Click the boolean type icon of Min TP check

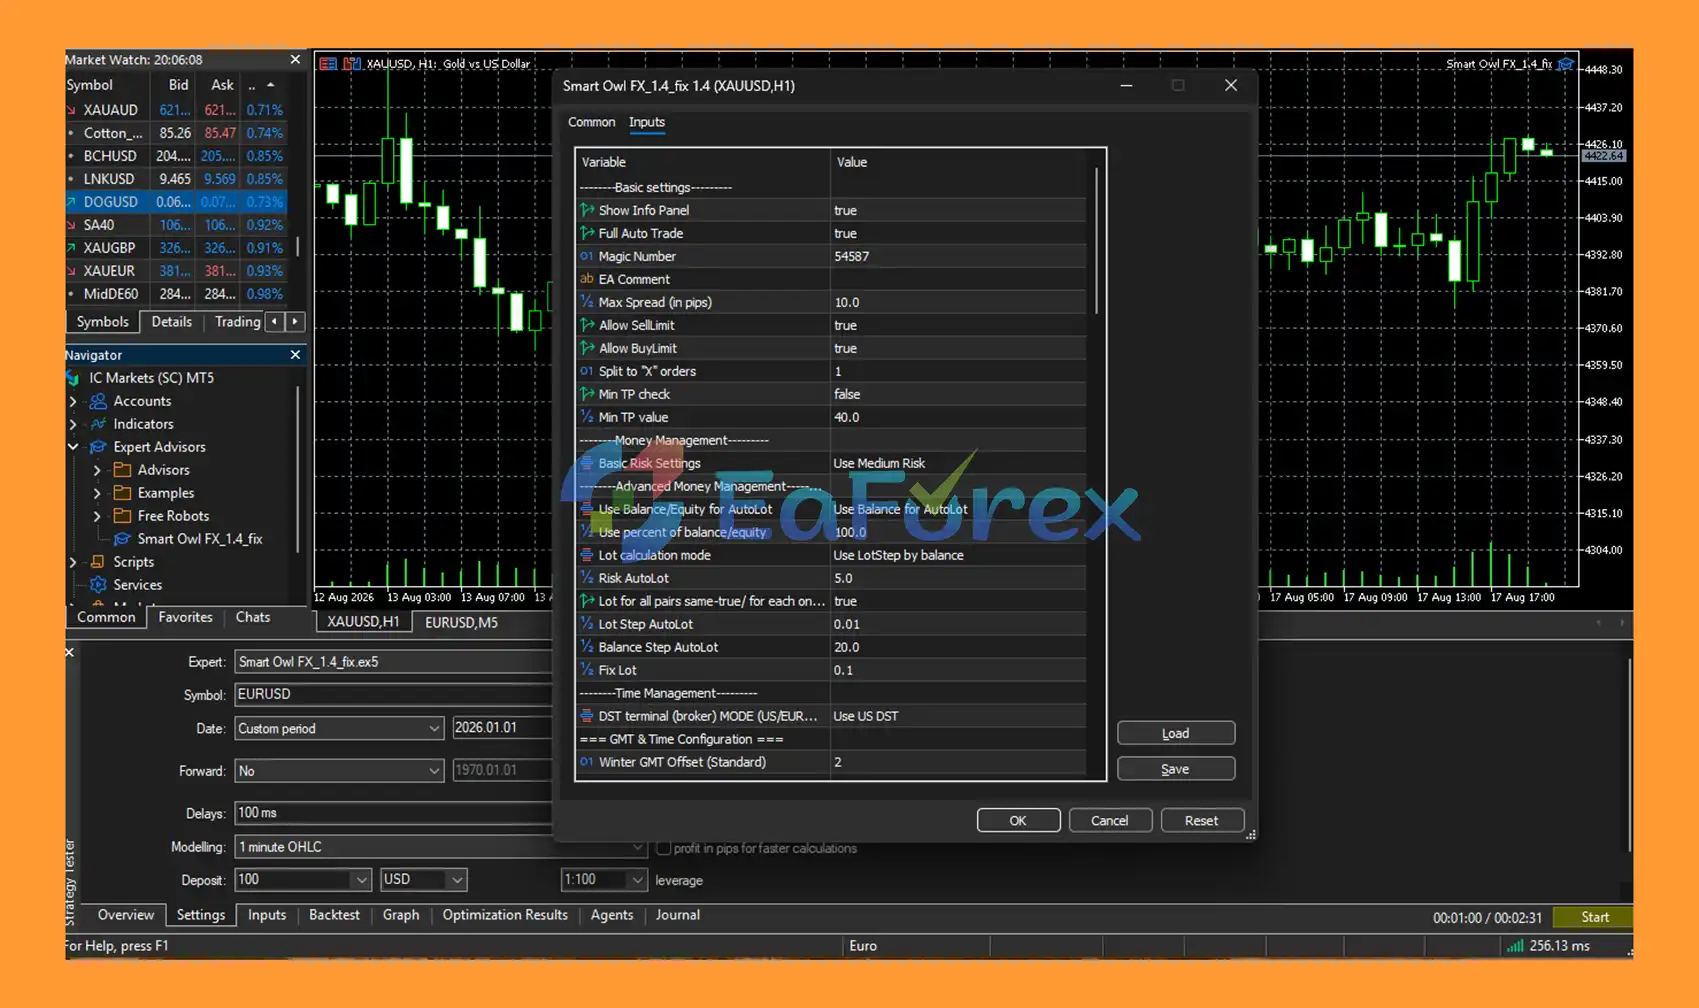pyautogui.click(x=587, y=394)
